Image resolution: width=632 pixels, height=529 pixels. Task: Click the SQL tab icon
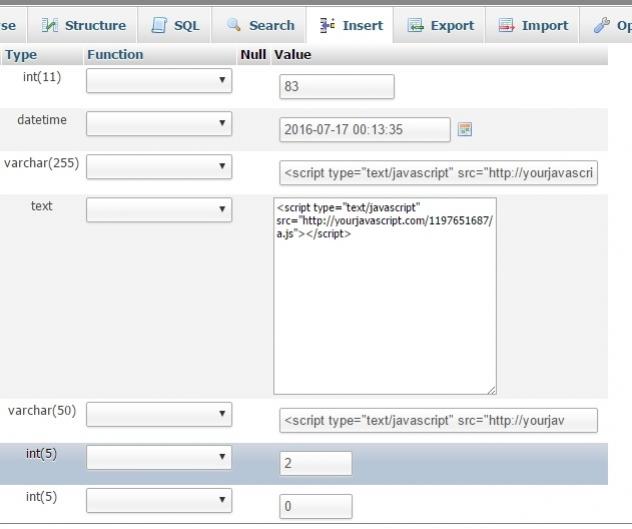pos(159,25)
